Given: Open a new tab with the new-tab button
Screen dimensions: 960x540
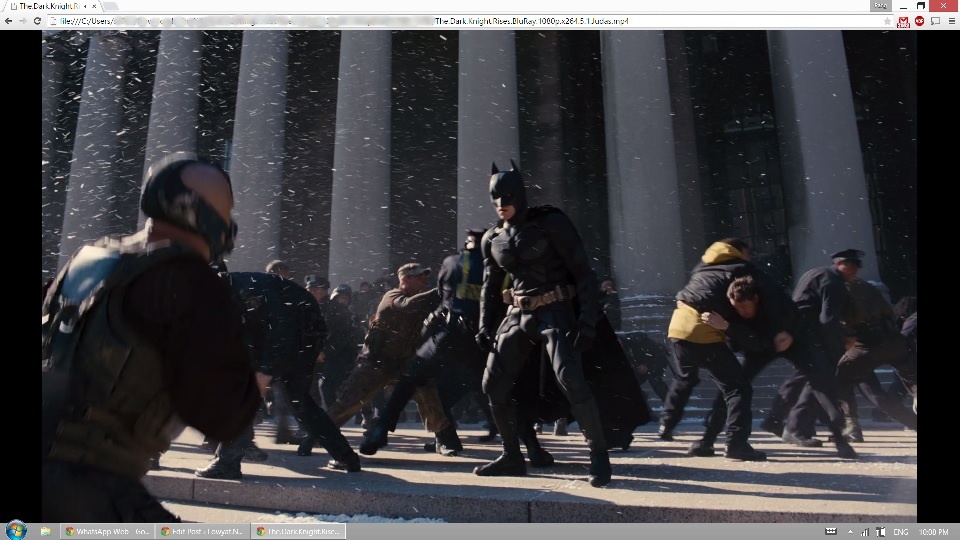Looking at the screenshot, I should 111,6.
